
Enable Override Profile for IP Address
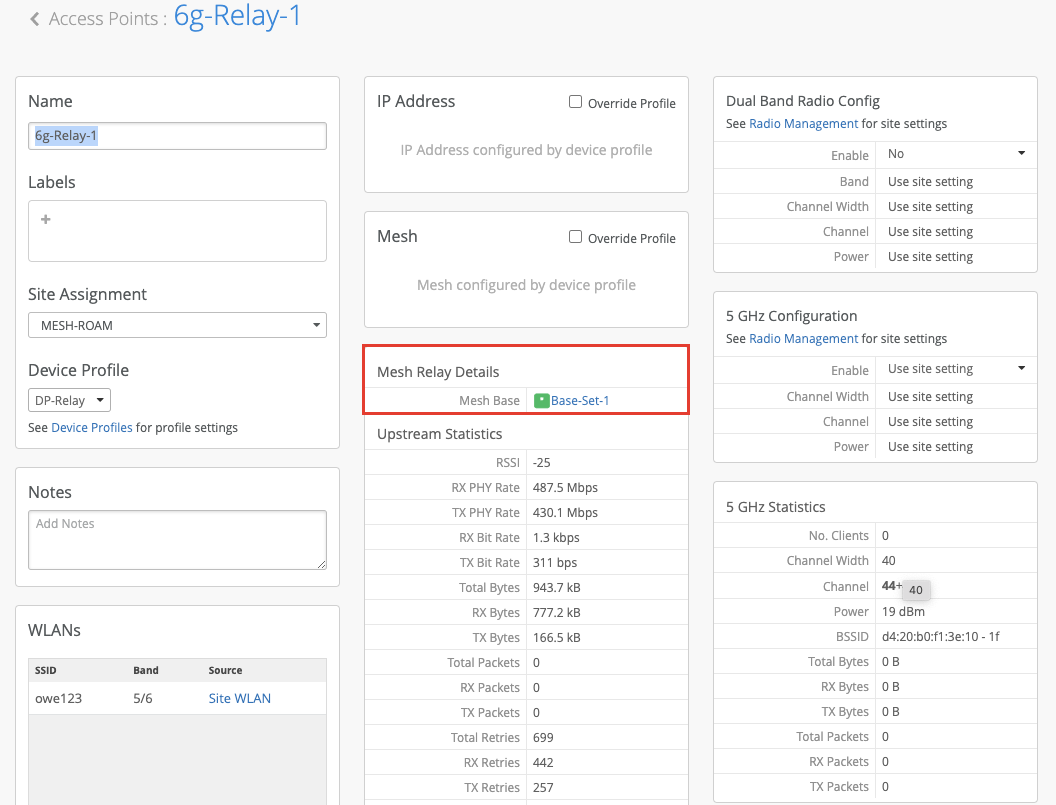pyautogui.click(x=575, y=102)
